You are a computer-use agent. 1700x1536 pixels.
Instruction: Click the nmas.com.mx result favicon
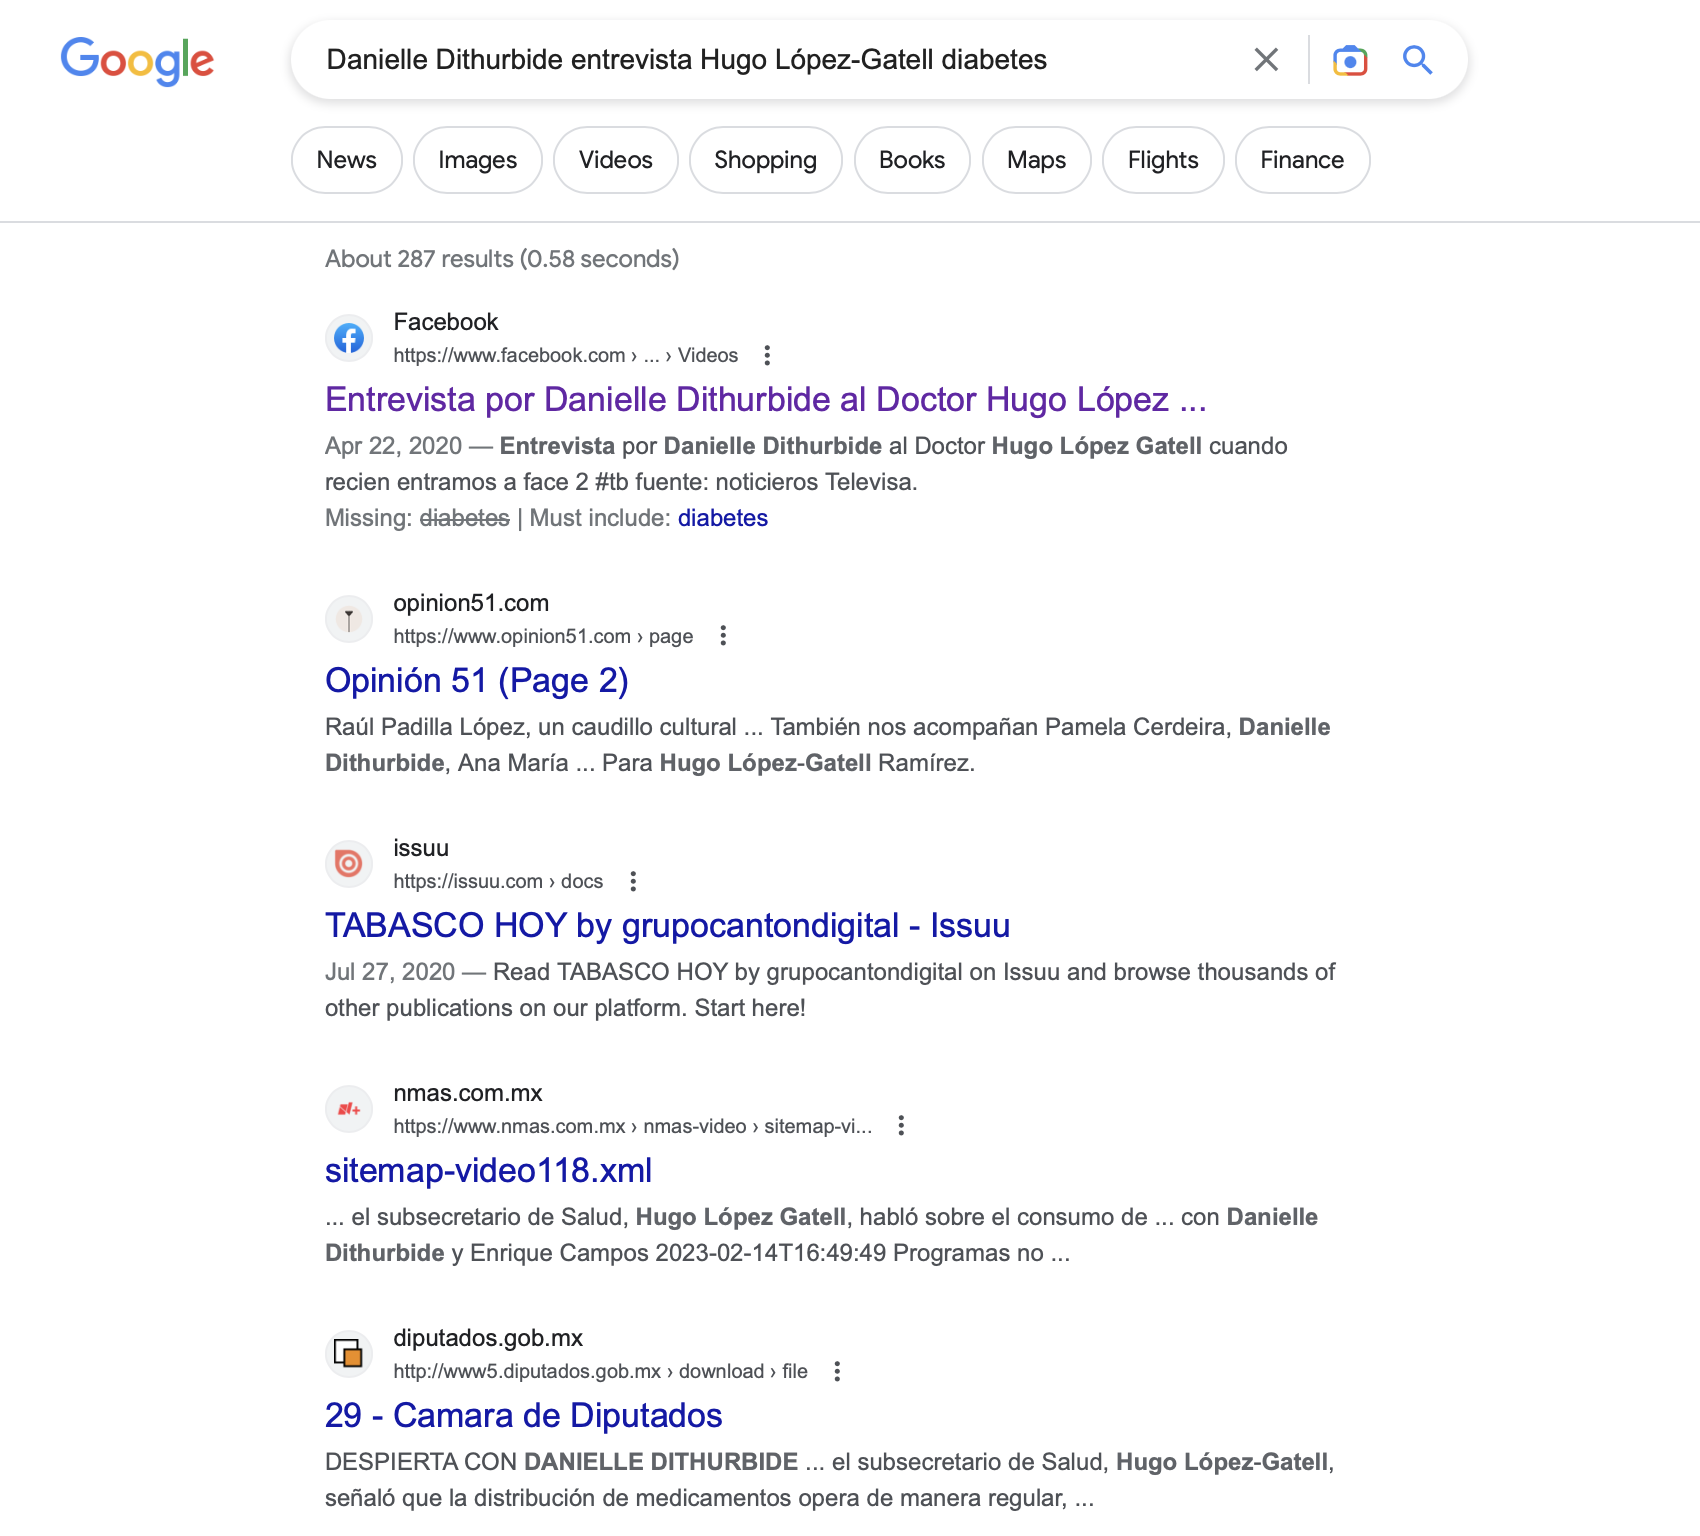click(349, 1108)
